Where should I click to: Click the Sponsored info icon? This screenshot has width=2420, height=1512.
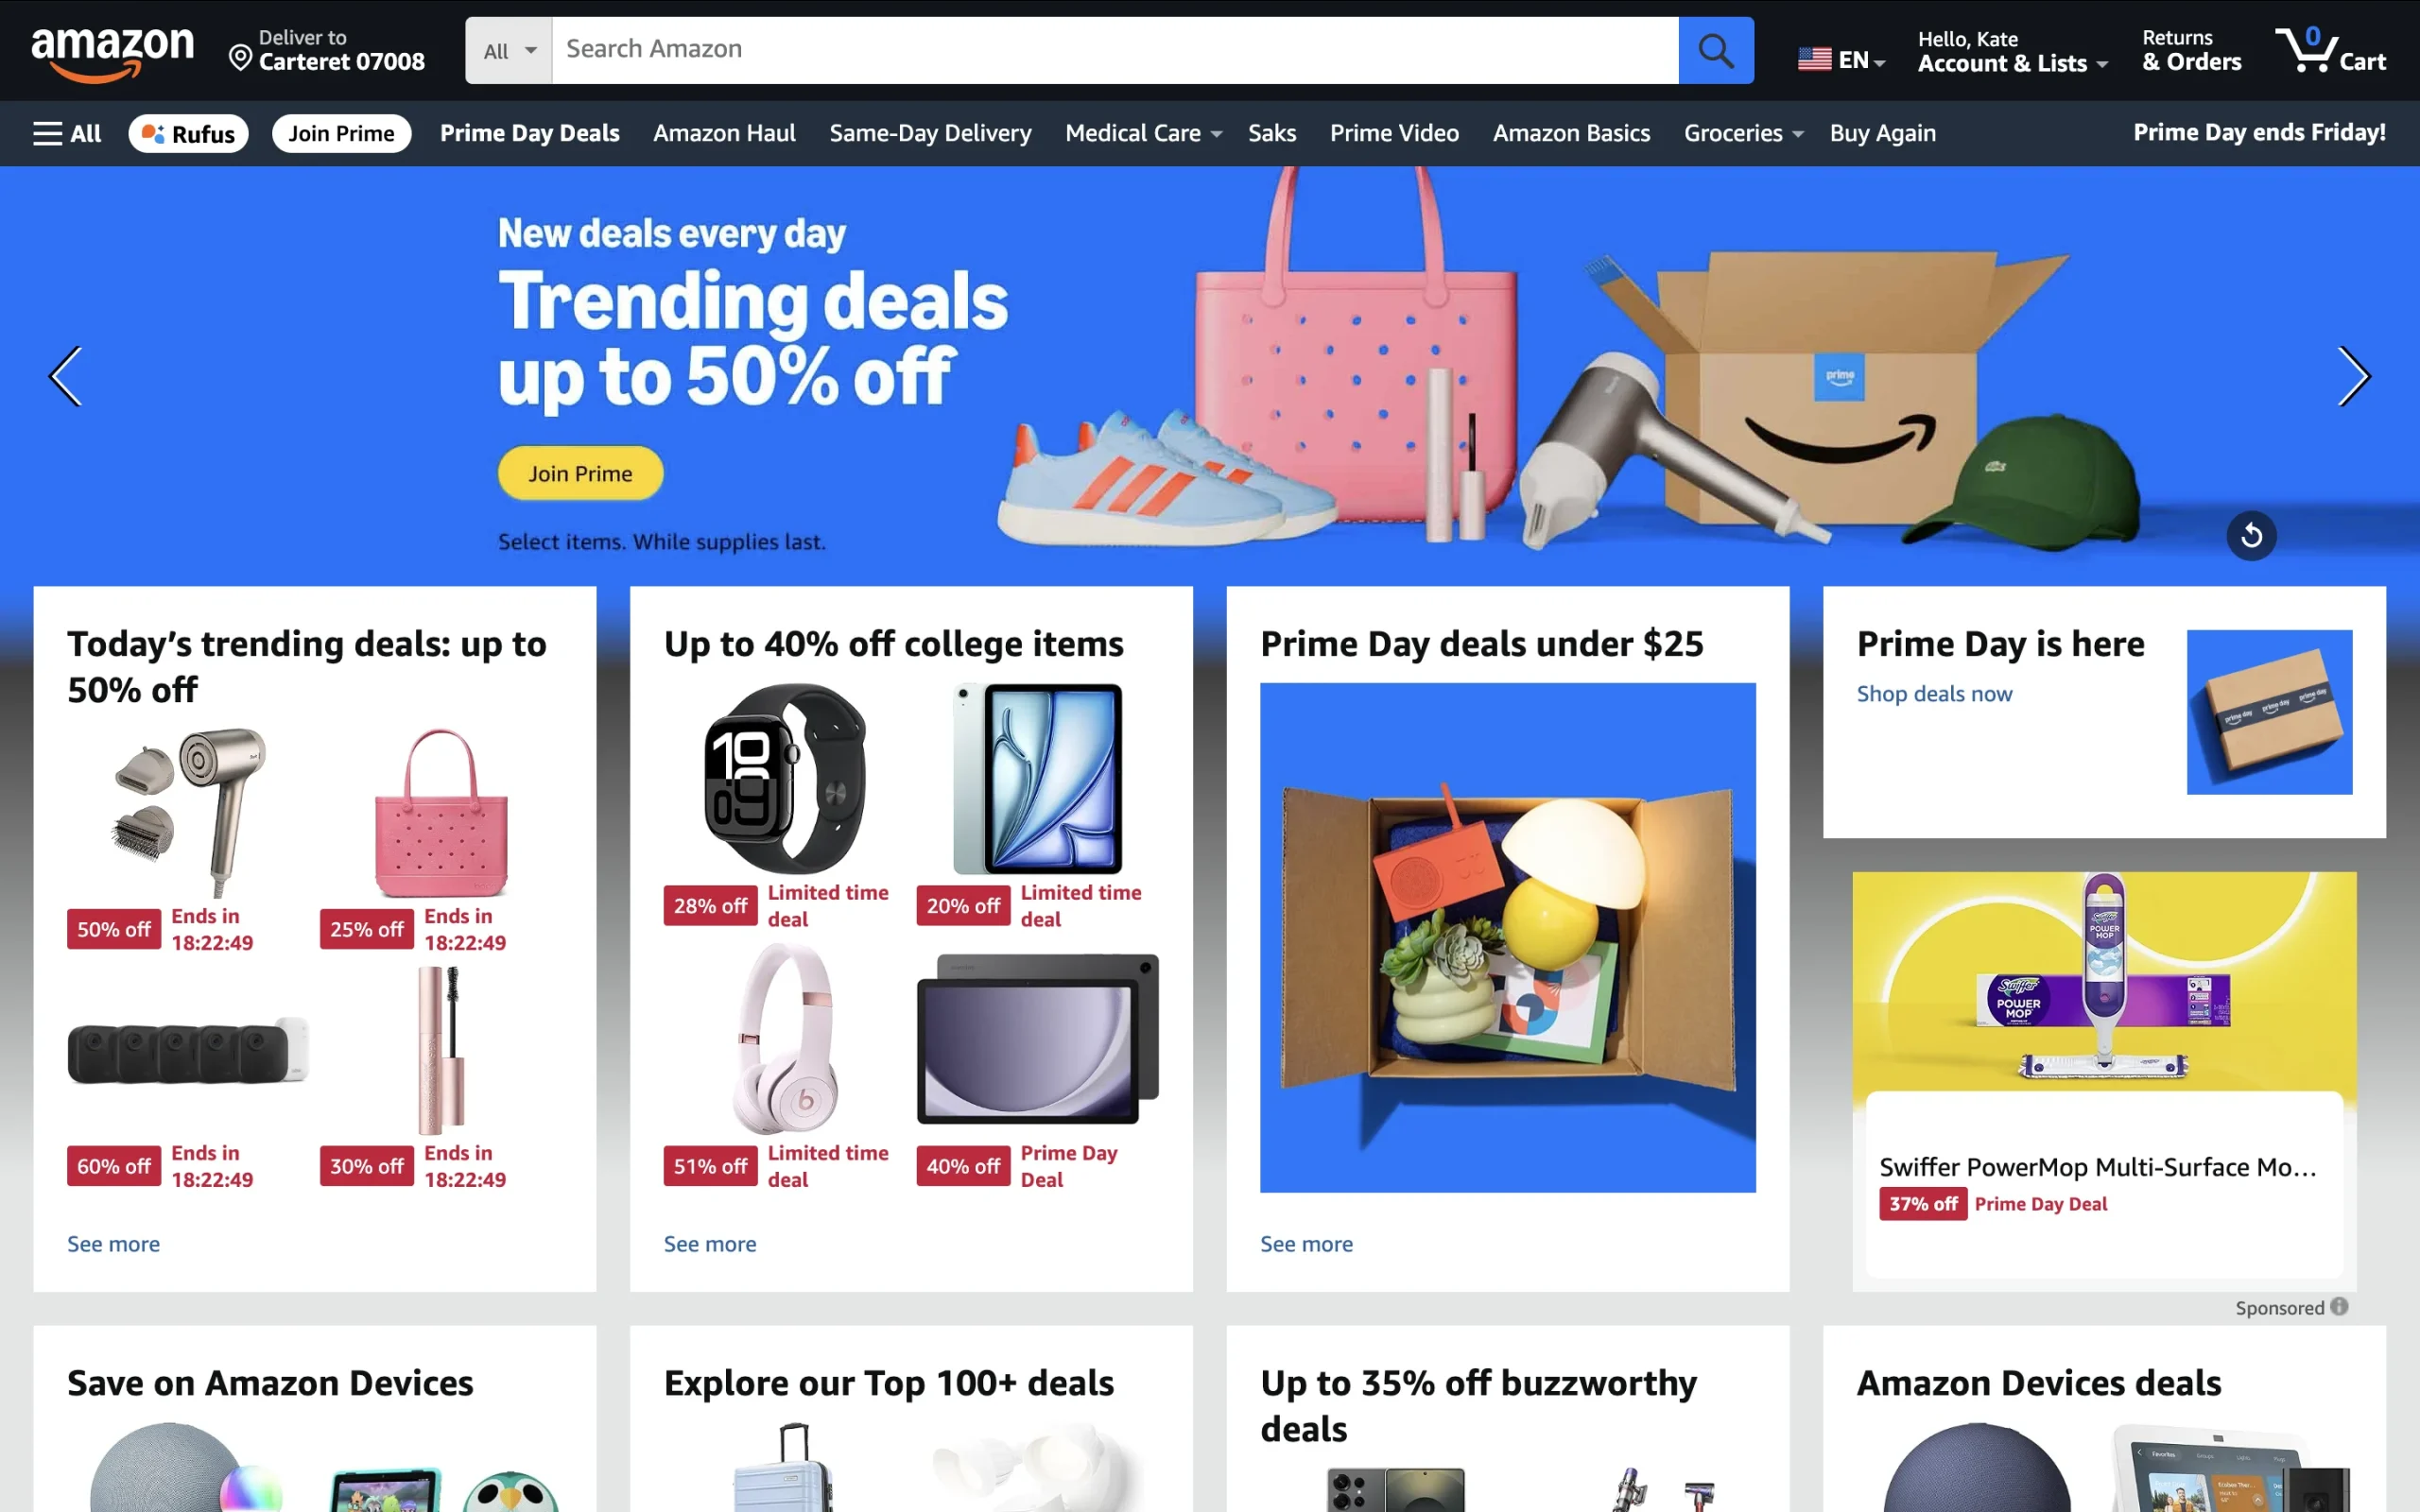[2338, 1307]
